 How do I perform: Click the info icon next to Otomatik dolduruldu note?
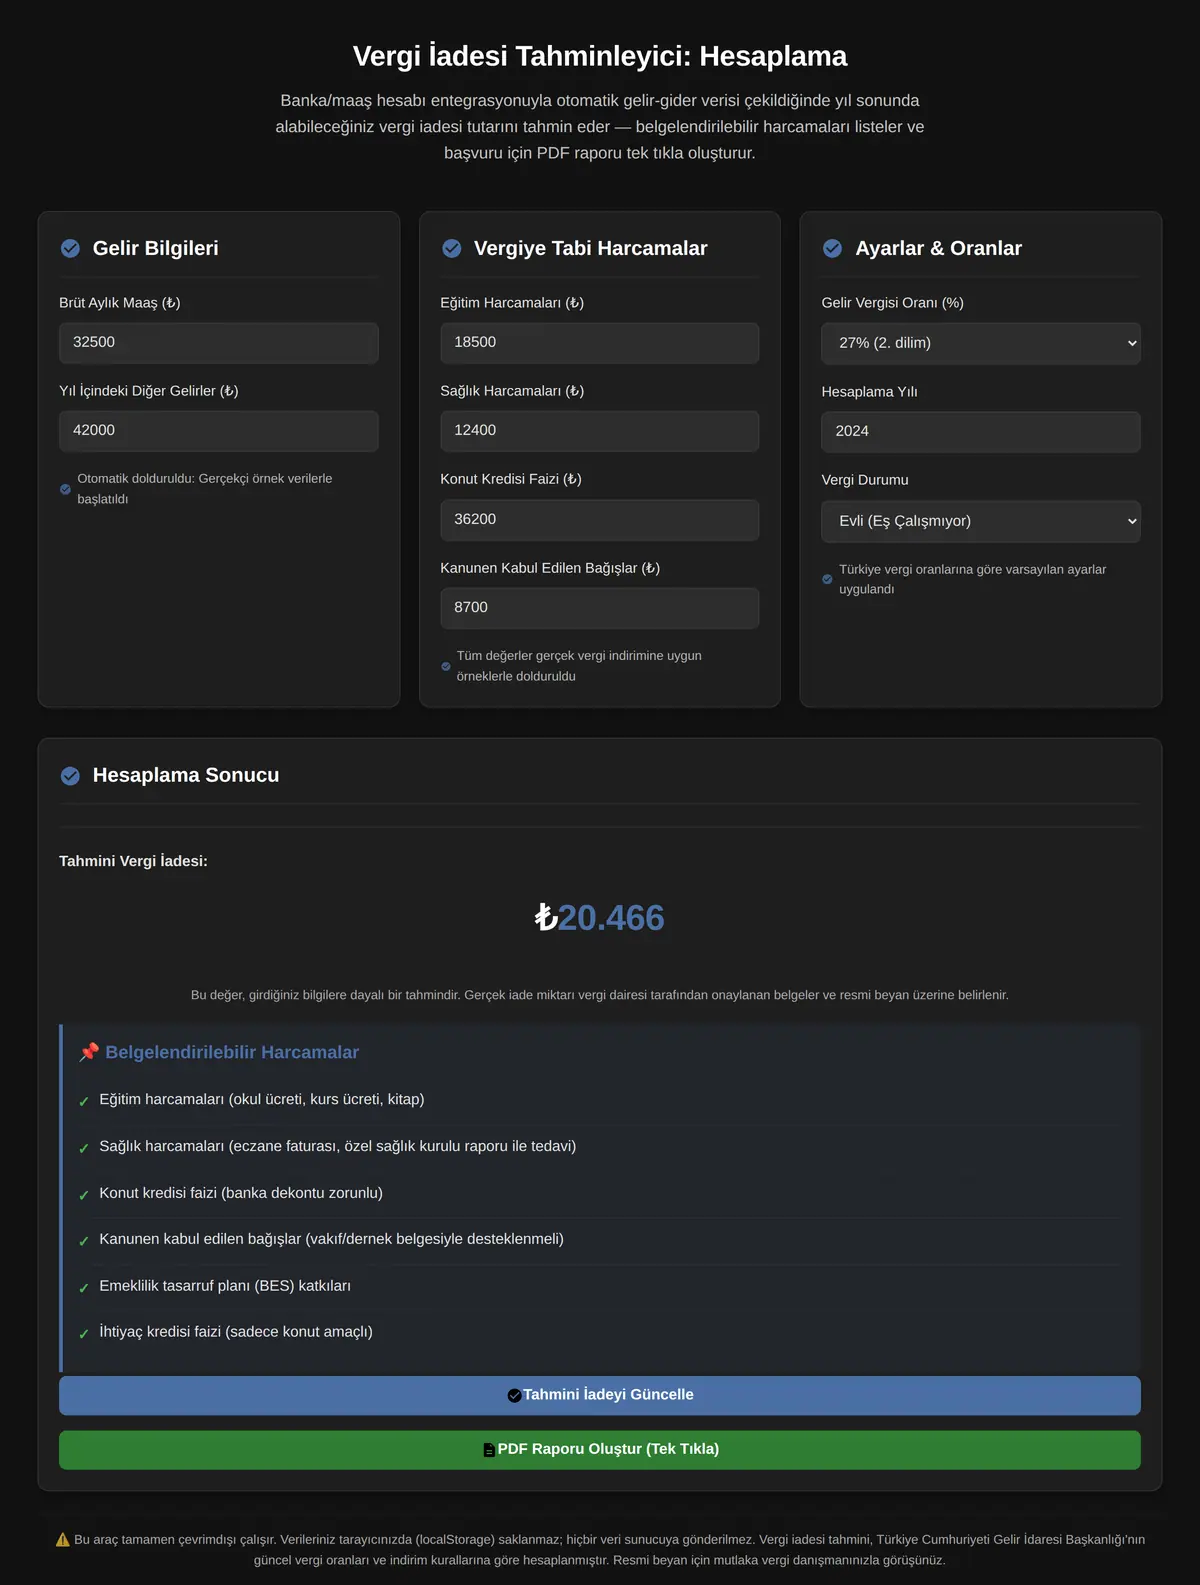tap(65, 489)
